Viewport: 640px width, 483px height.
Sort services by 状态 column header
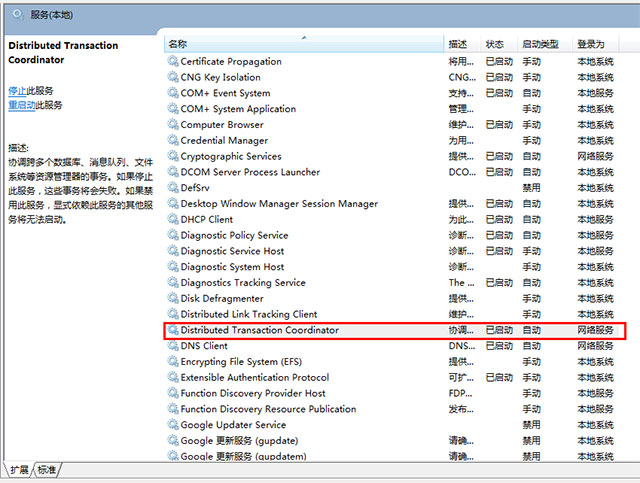[495, 44]
